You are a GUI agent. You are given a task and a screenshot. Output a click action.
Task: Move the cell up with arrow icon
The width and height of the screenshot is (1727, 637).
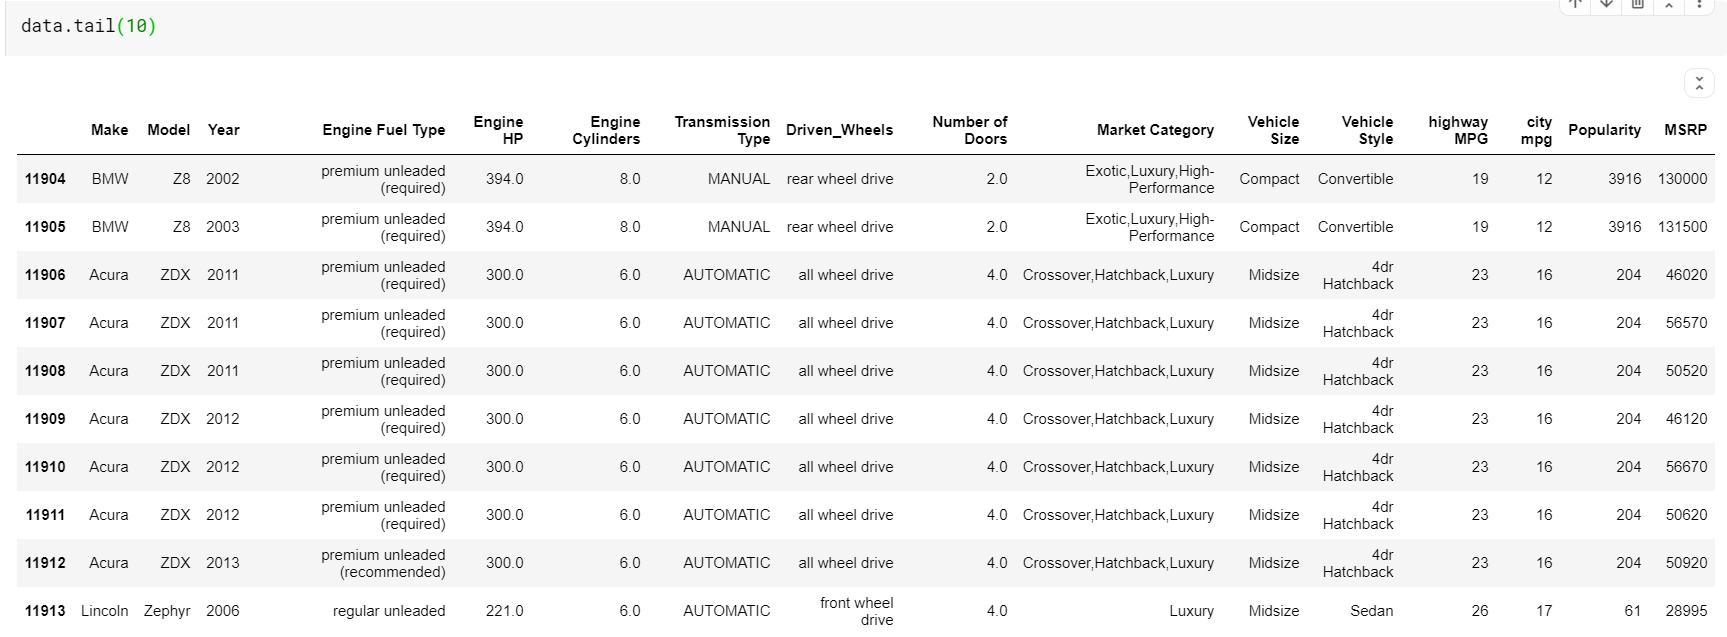[x=1576, y=4]
